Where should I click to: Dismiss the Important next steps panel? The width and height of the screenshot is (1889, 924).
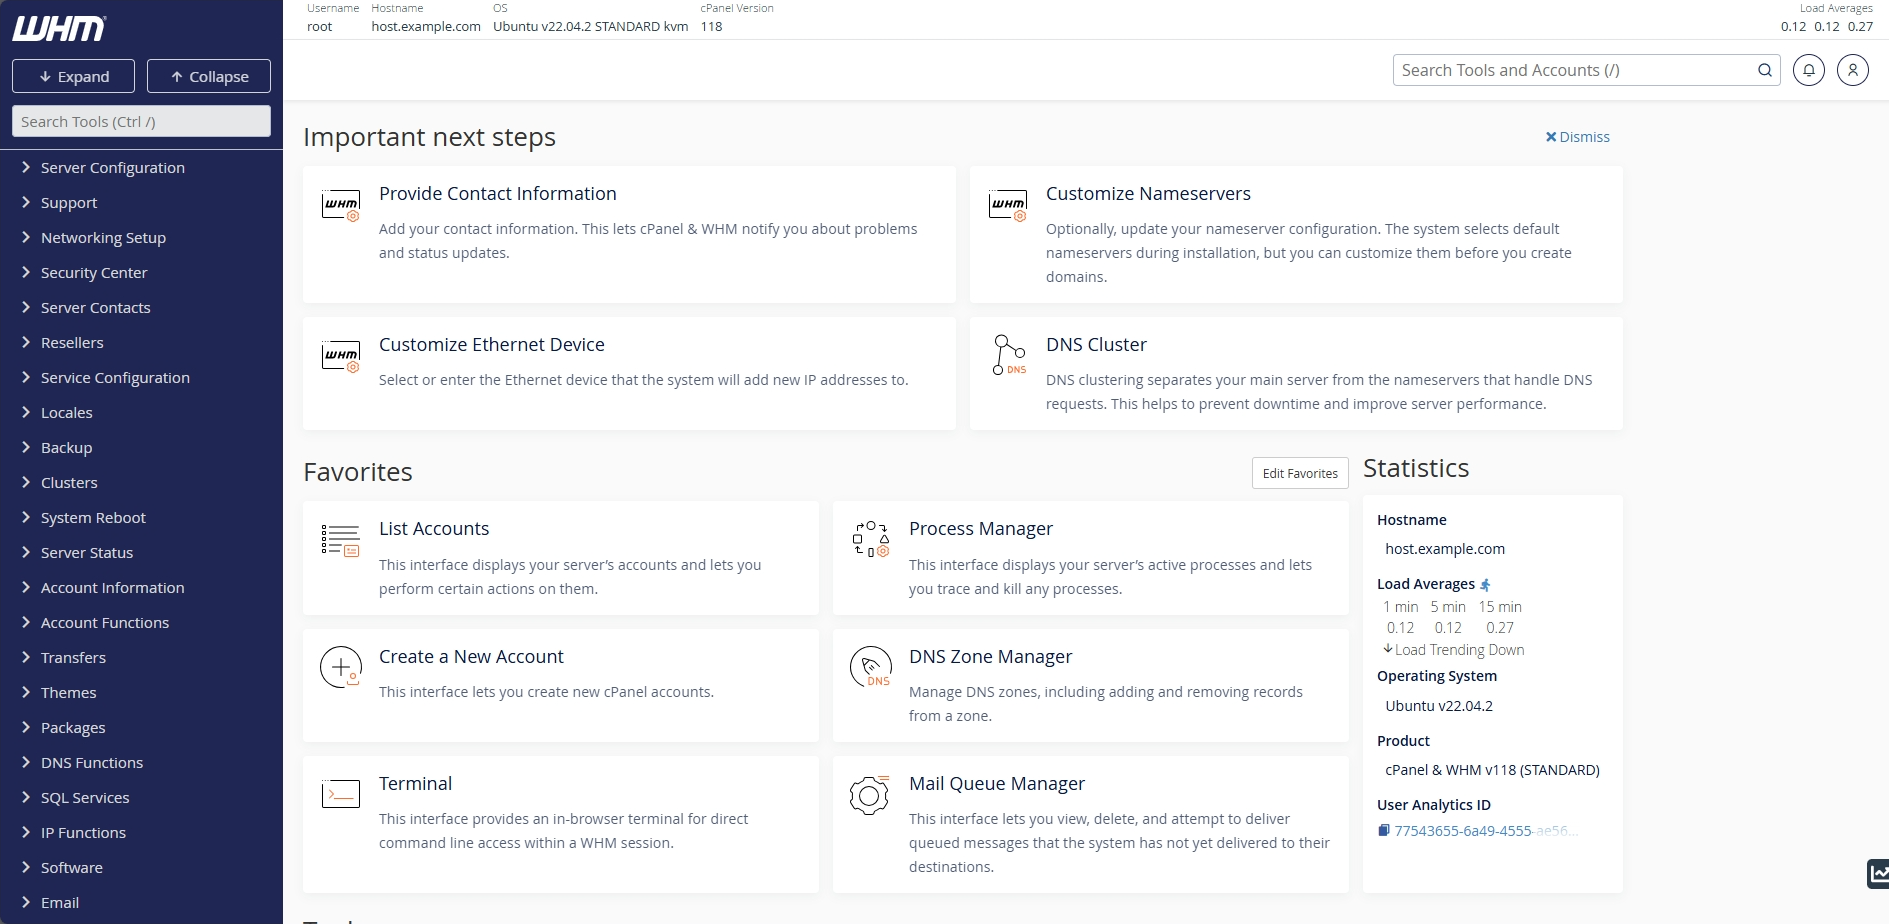click(1578, 137)
